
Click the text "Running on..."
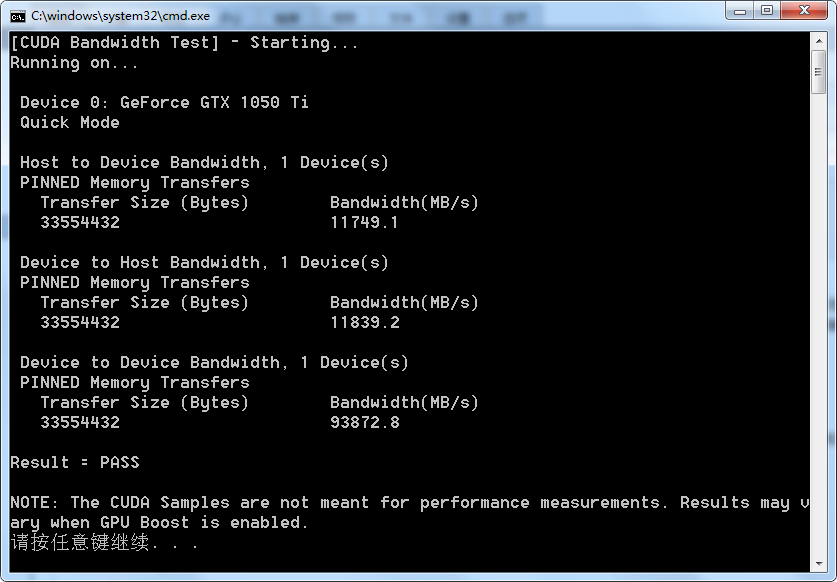pos(74,63)
